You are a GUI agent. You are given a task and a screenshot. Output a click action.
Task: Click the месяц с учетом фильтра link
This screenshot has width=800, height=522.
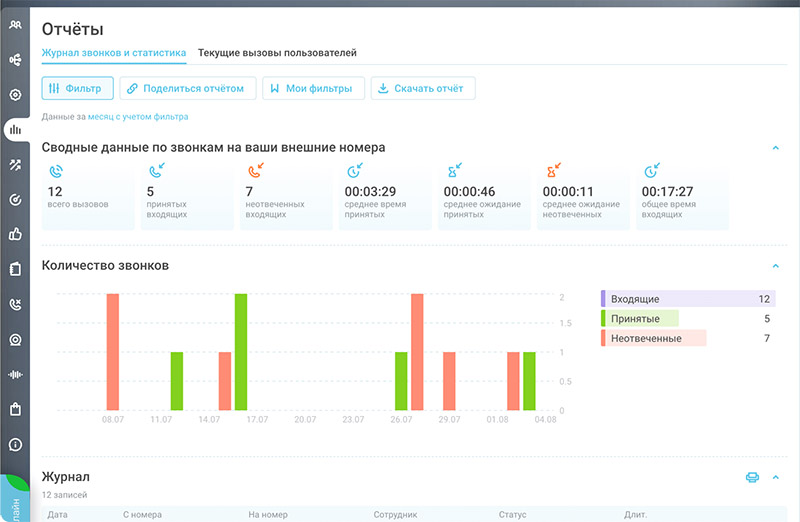pyautogui.click(x=138, y=117)
